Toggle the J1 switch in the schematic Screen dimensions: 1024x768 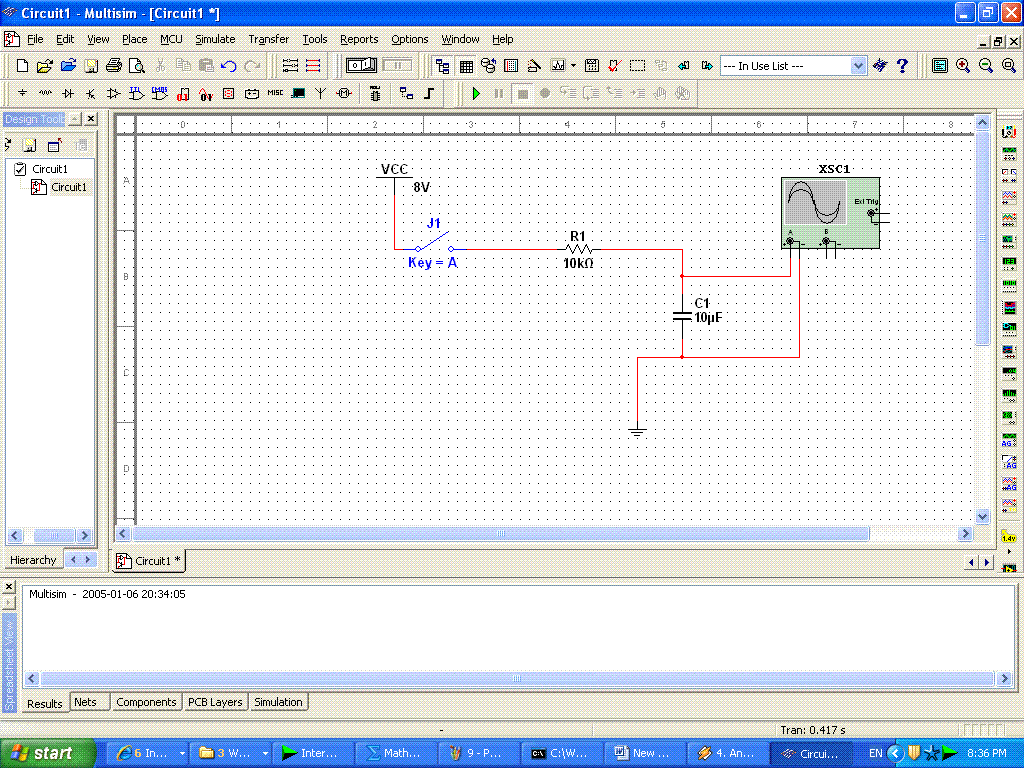pos(434,244)
